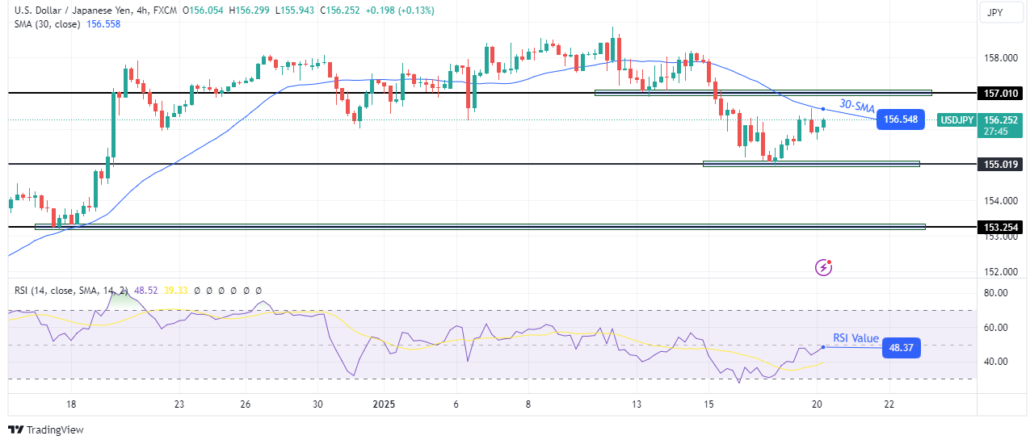This screenshot has width=1030, height=444.
Task: Click the green rectangle near the 155.019 line
Action: click(x=811, y=164)
